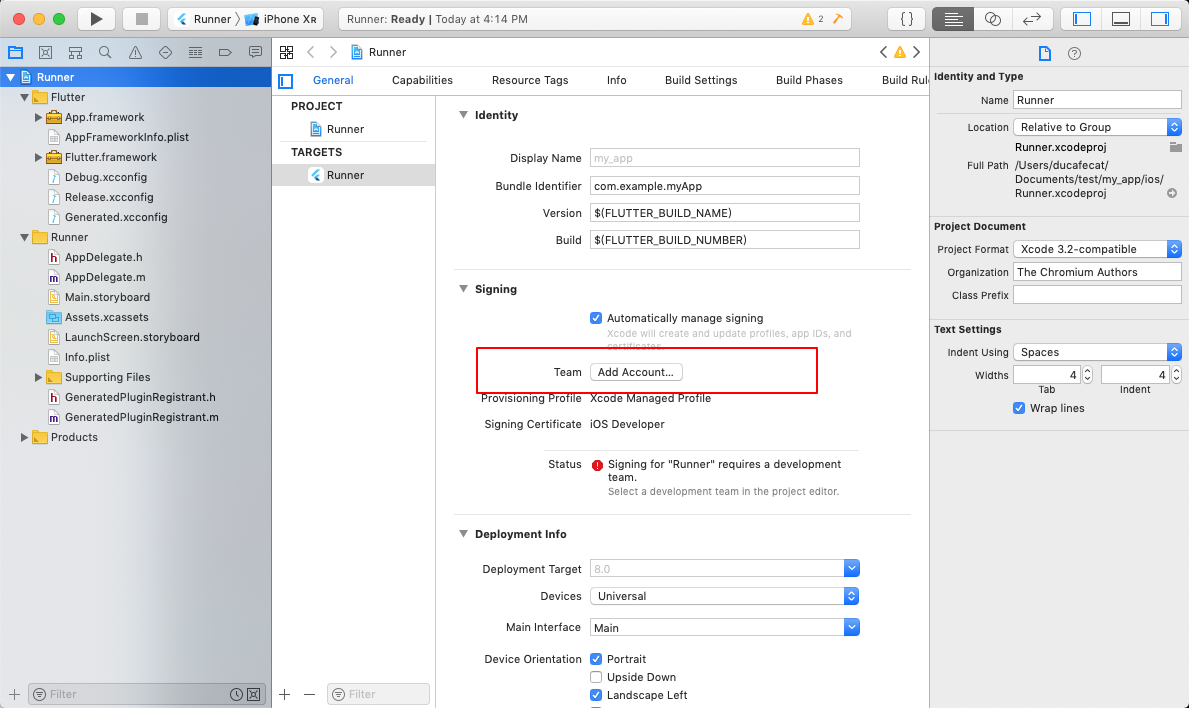The width and height of the screenshot is (1189, 708).
Task: Open the Report navigator speech bubble icon
Action: [255, 52]
